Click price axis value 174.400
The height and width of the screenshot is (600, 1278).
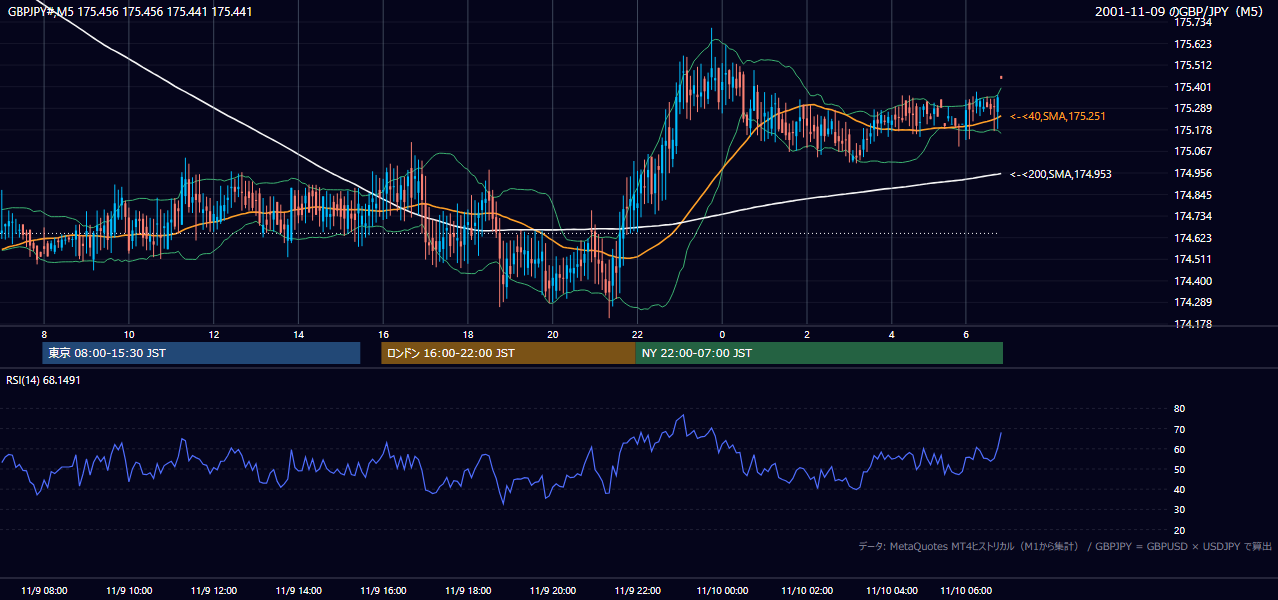click(x=1193, y=281)
